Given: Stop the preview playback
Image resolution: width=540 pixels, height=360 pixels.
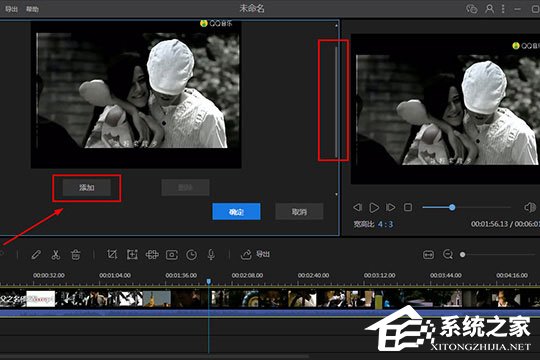Looking at the screenshot, I should click(x=408, y=207).
